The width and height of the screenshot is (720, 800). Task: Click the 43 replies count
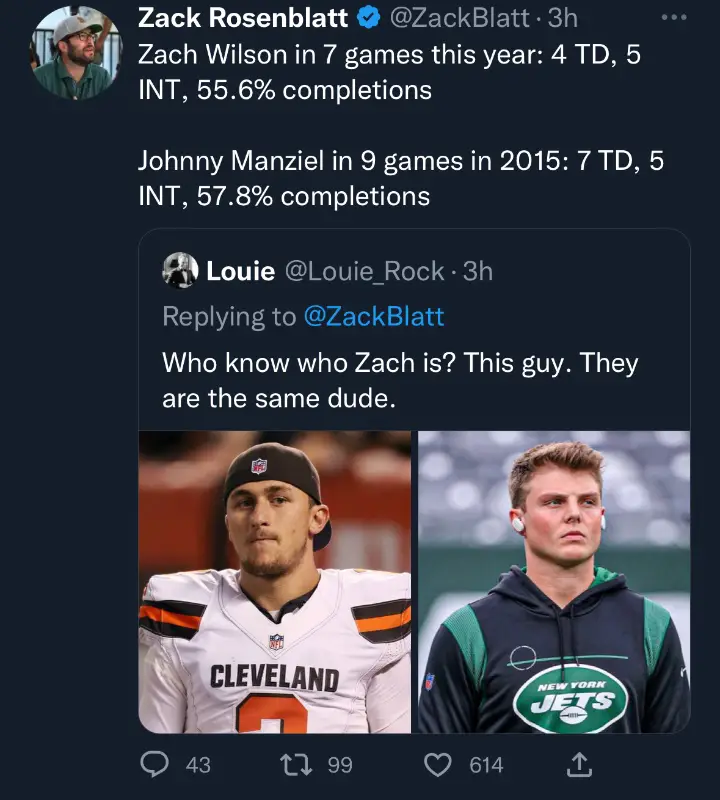(x=198, y=765)
